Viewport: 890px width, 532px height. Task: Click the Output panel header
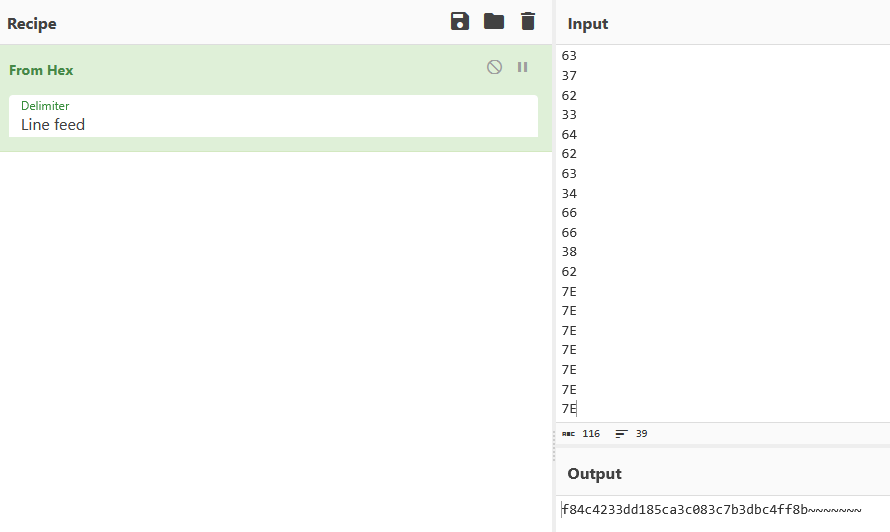[x=594, y=474]
